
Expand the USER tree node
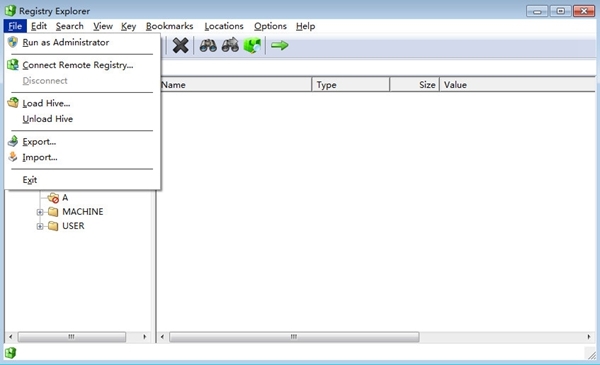coord(40,226)
